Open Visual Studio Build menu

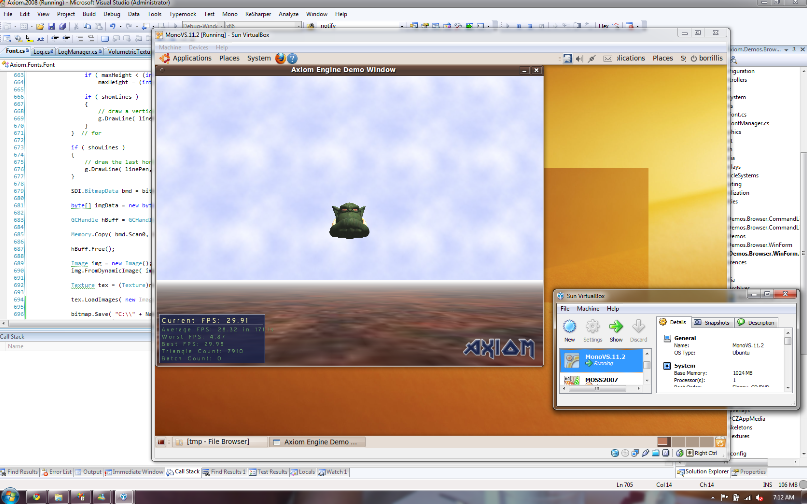89,14
